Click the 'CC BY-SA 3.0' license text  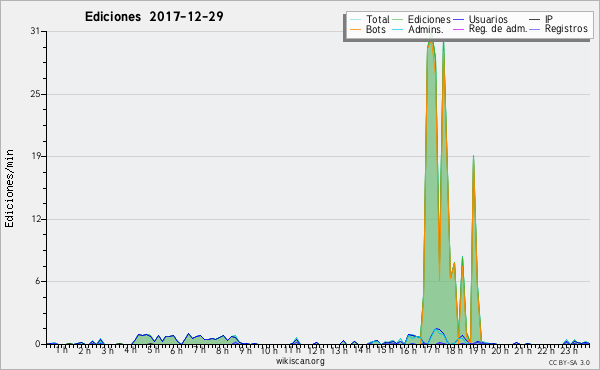pyautogui.click(x=569, y=362)
